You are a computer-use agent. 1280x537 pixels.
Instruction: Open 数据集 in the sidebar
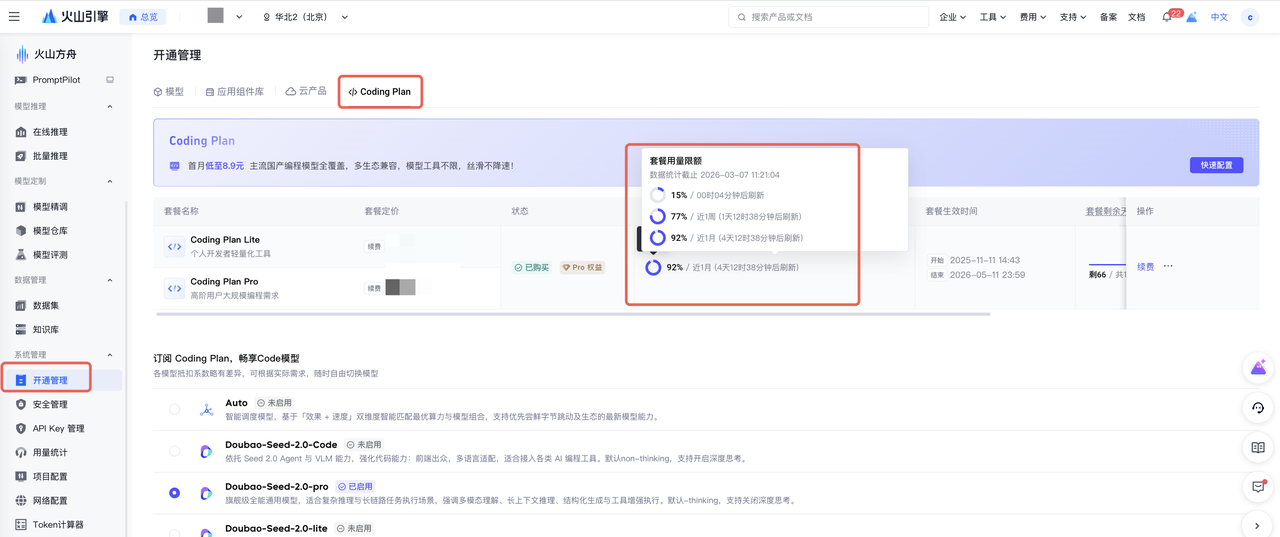(x=45, y=306)
